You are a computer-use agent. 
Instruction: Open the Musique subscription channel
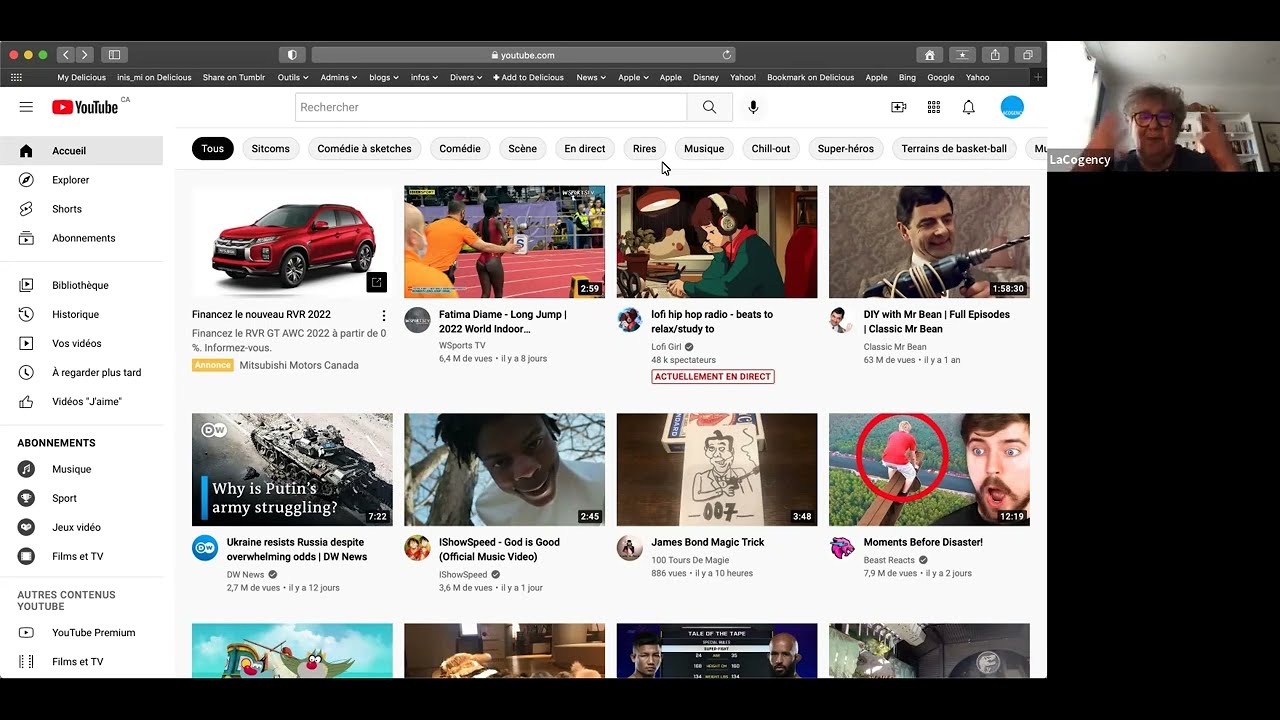81,469
